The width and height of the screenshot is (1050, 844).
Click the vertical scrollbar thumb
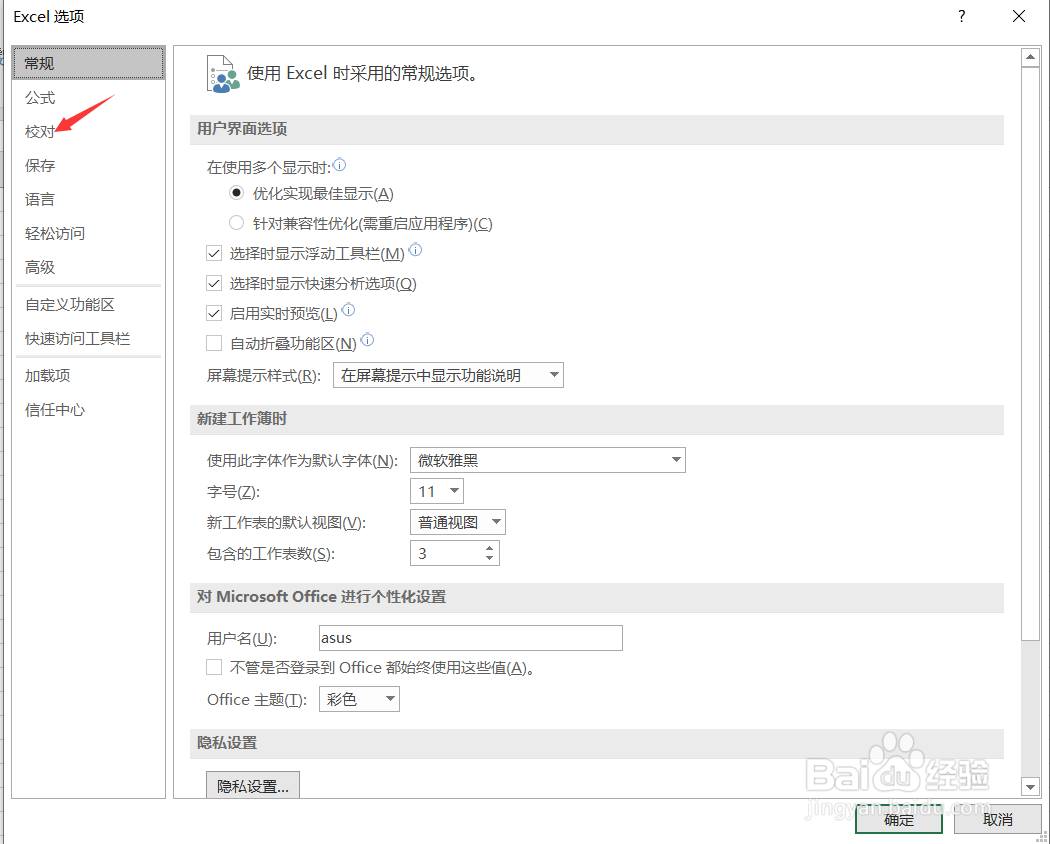(x=1030, y=353)
